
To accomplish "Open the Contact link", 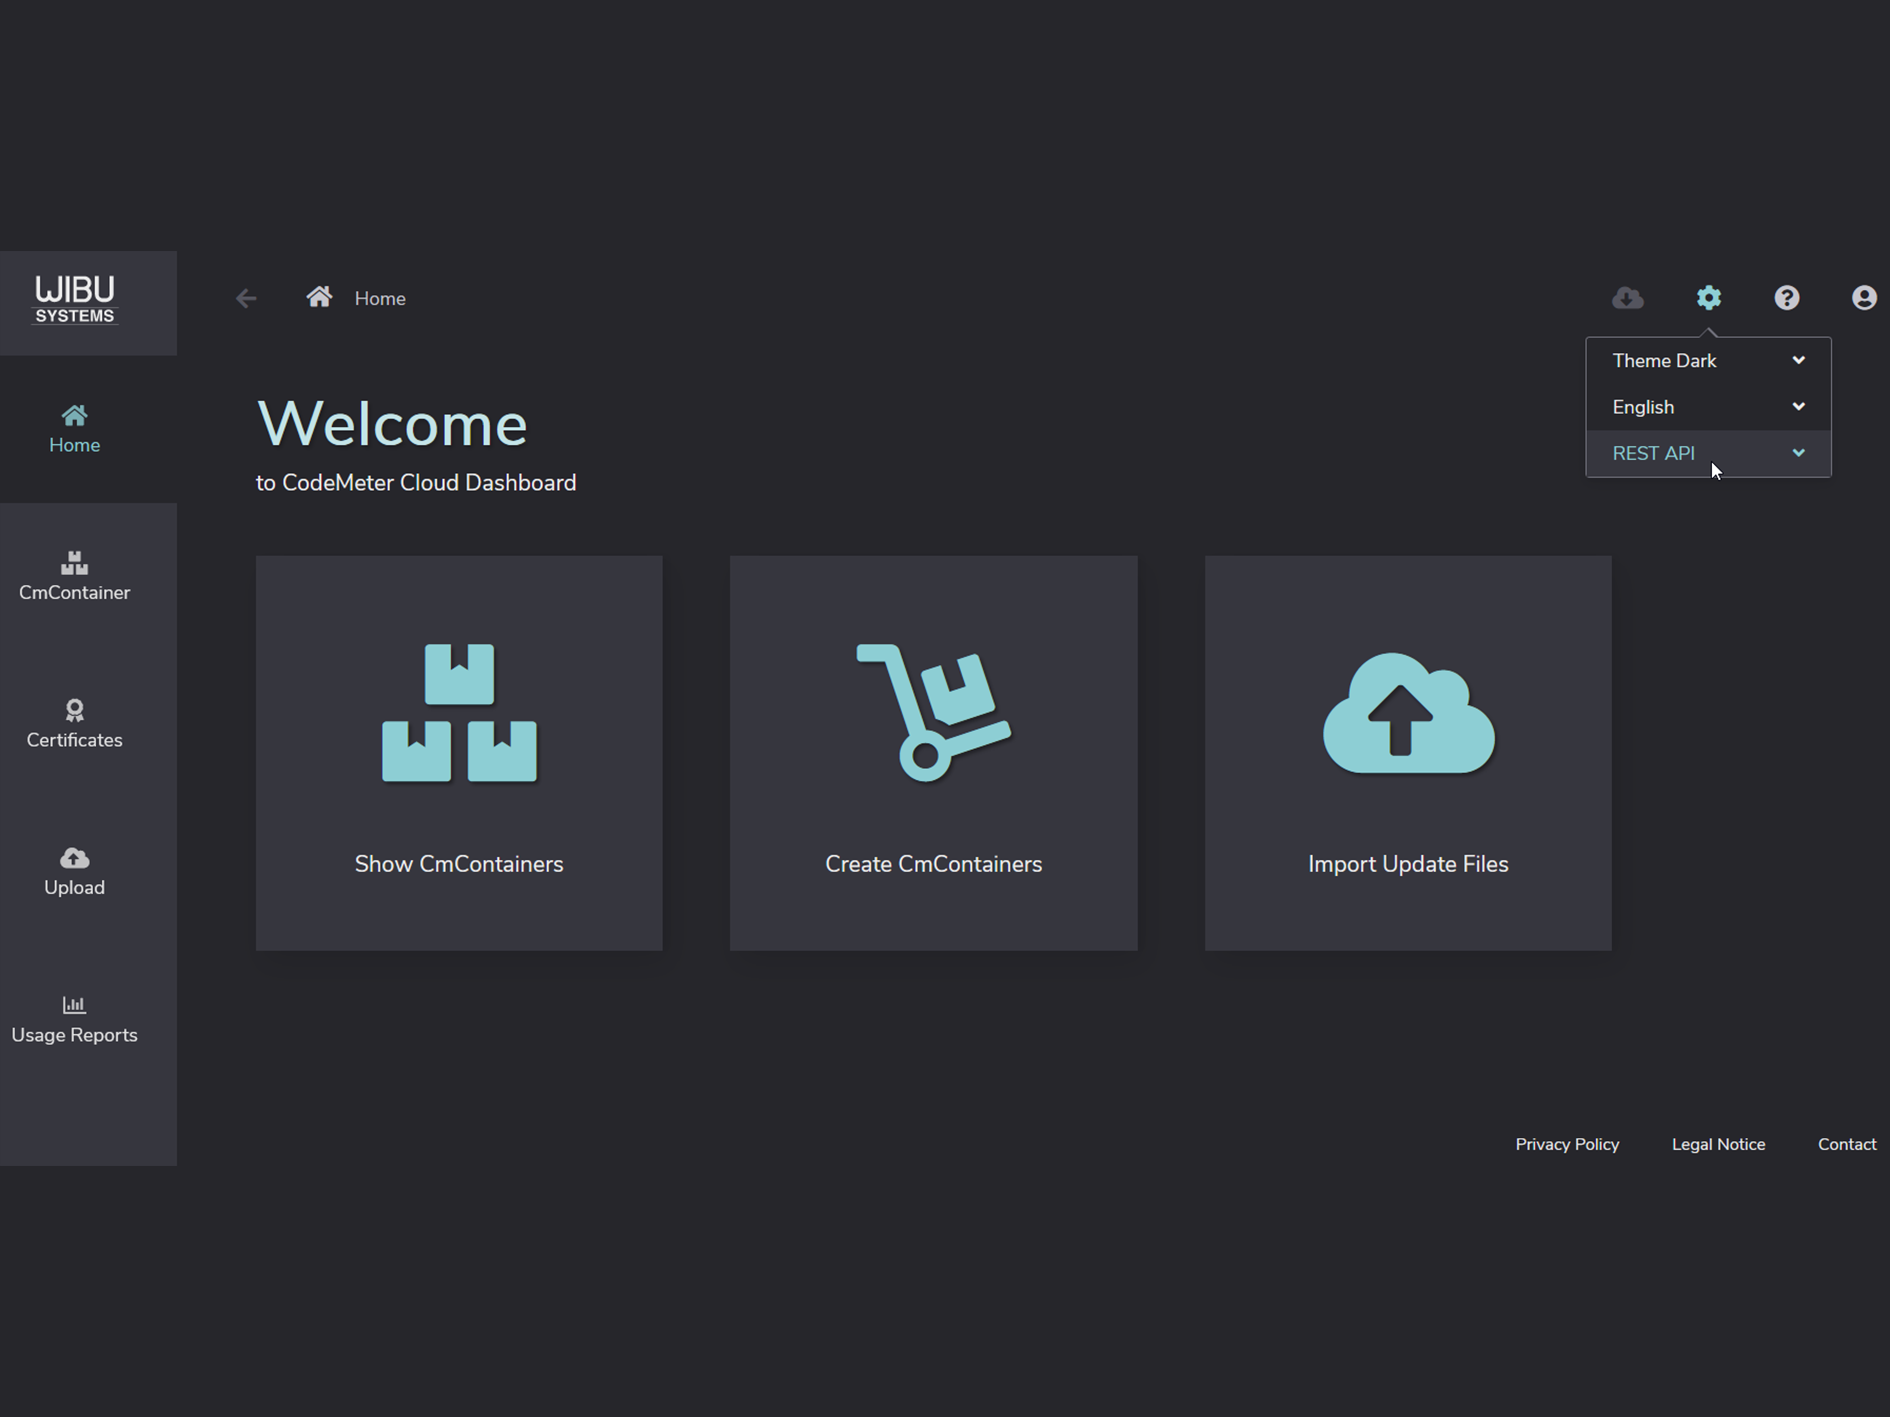I will click(x=1846, y=1144).
